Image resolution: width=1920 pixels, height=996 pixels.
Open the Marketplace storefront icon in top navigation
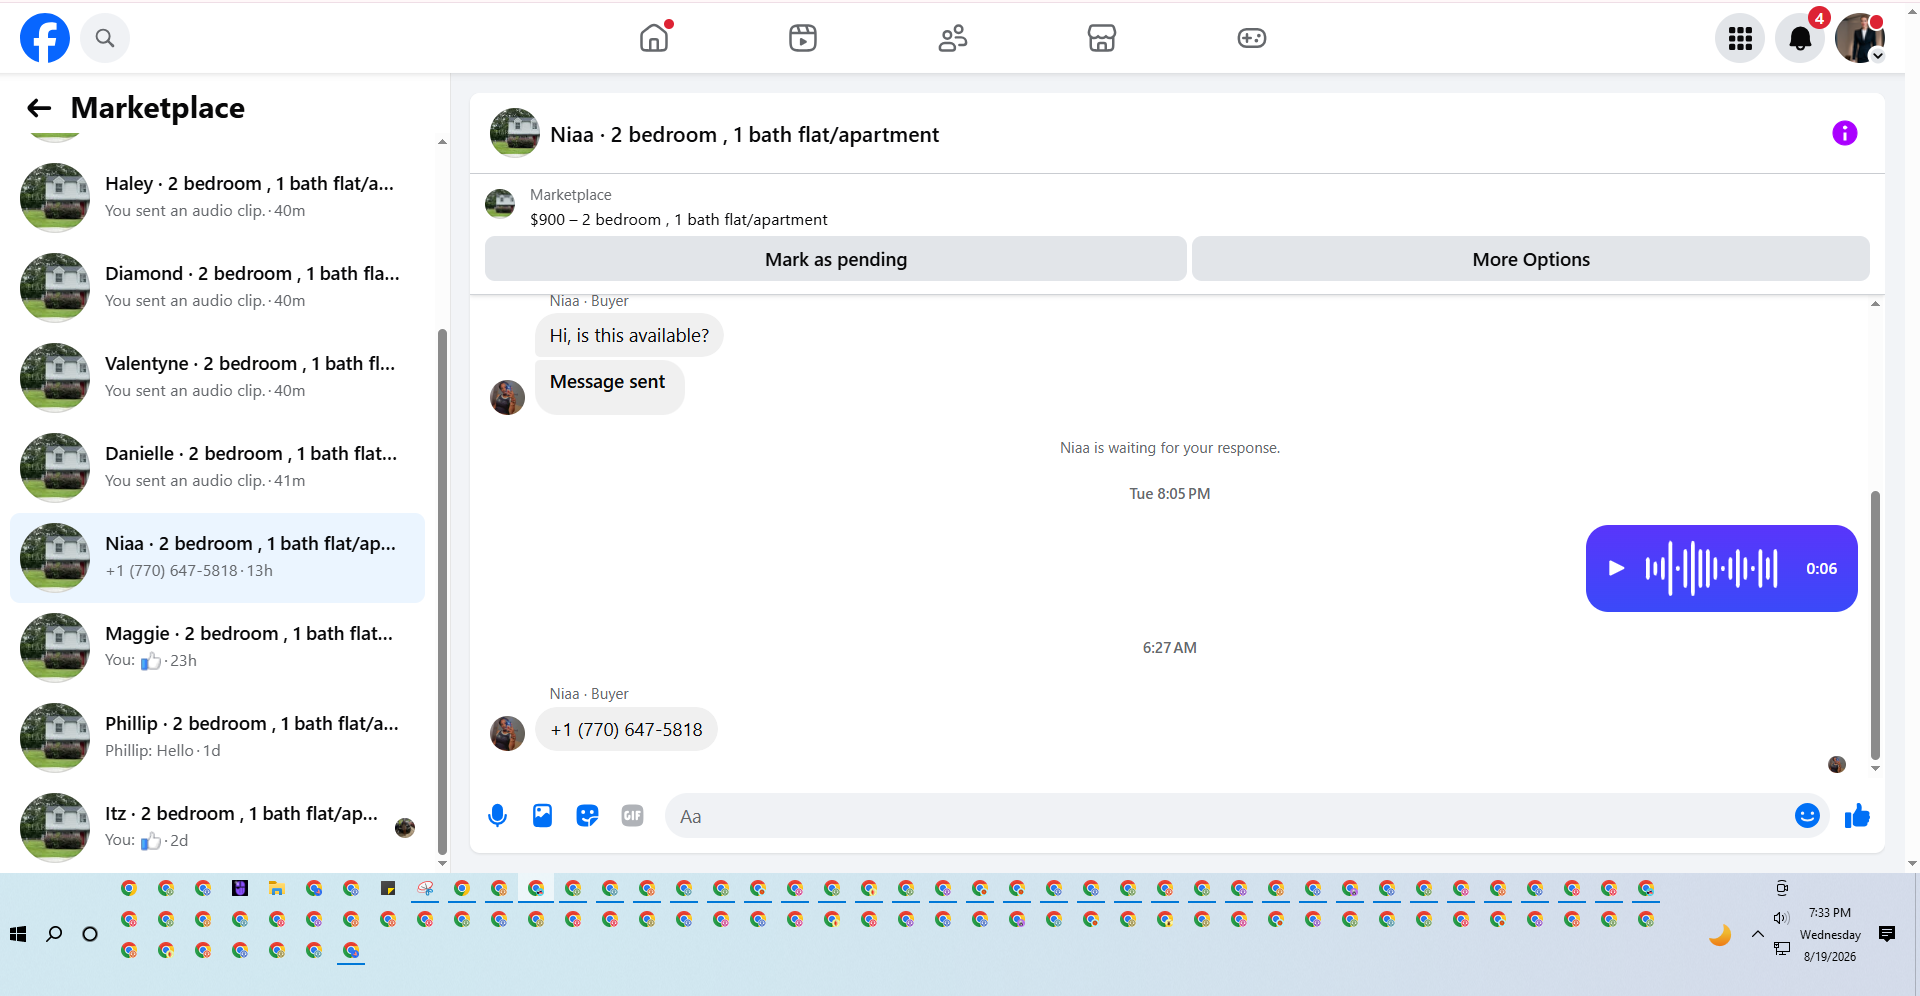coord(1102,38)
